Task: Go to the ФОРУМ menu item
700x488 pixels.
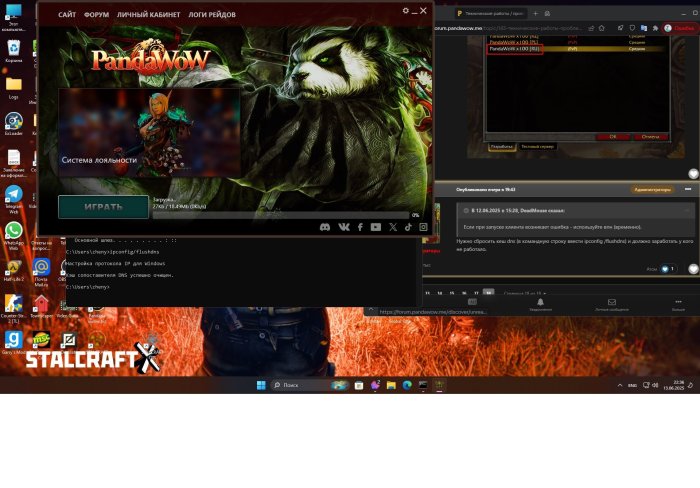Action: pyautogui.click(x=97, y=15)
